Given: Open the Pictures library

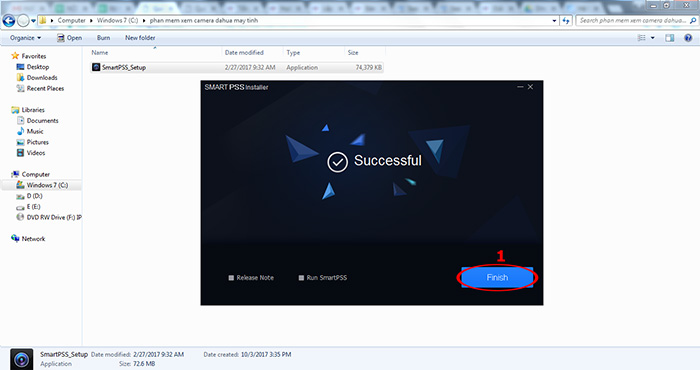Looking at the screenshot, I should (x=38, y=142).
